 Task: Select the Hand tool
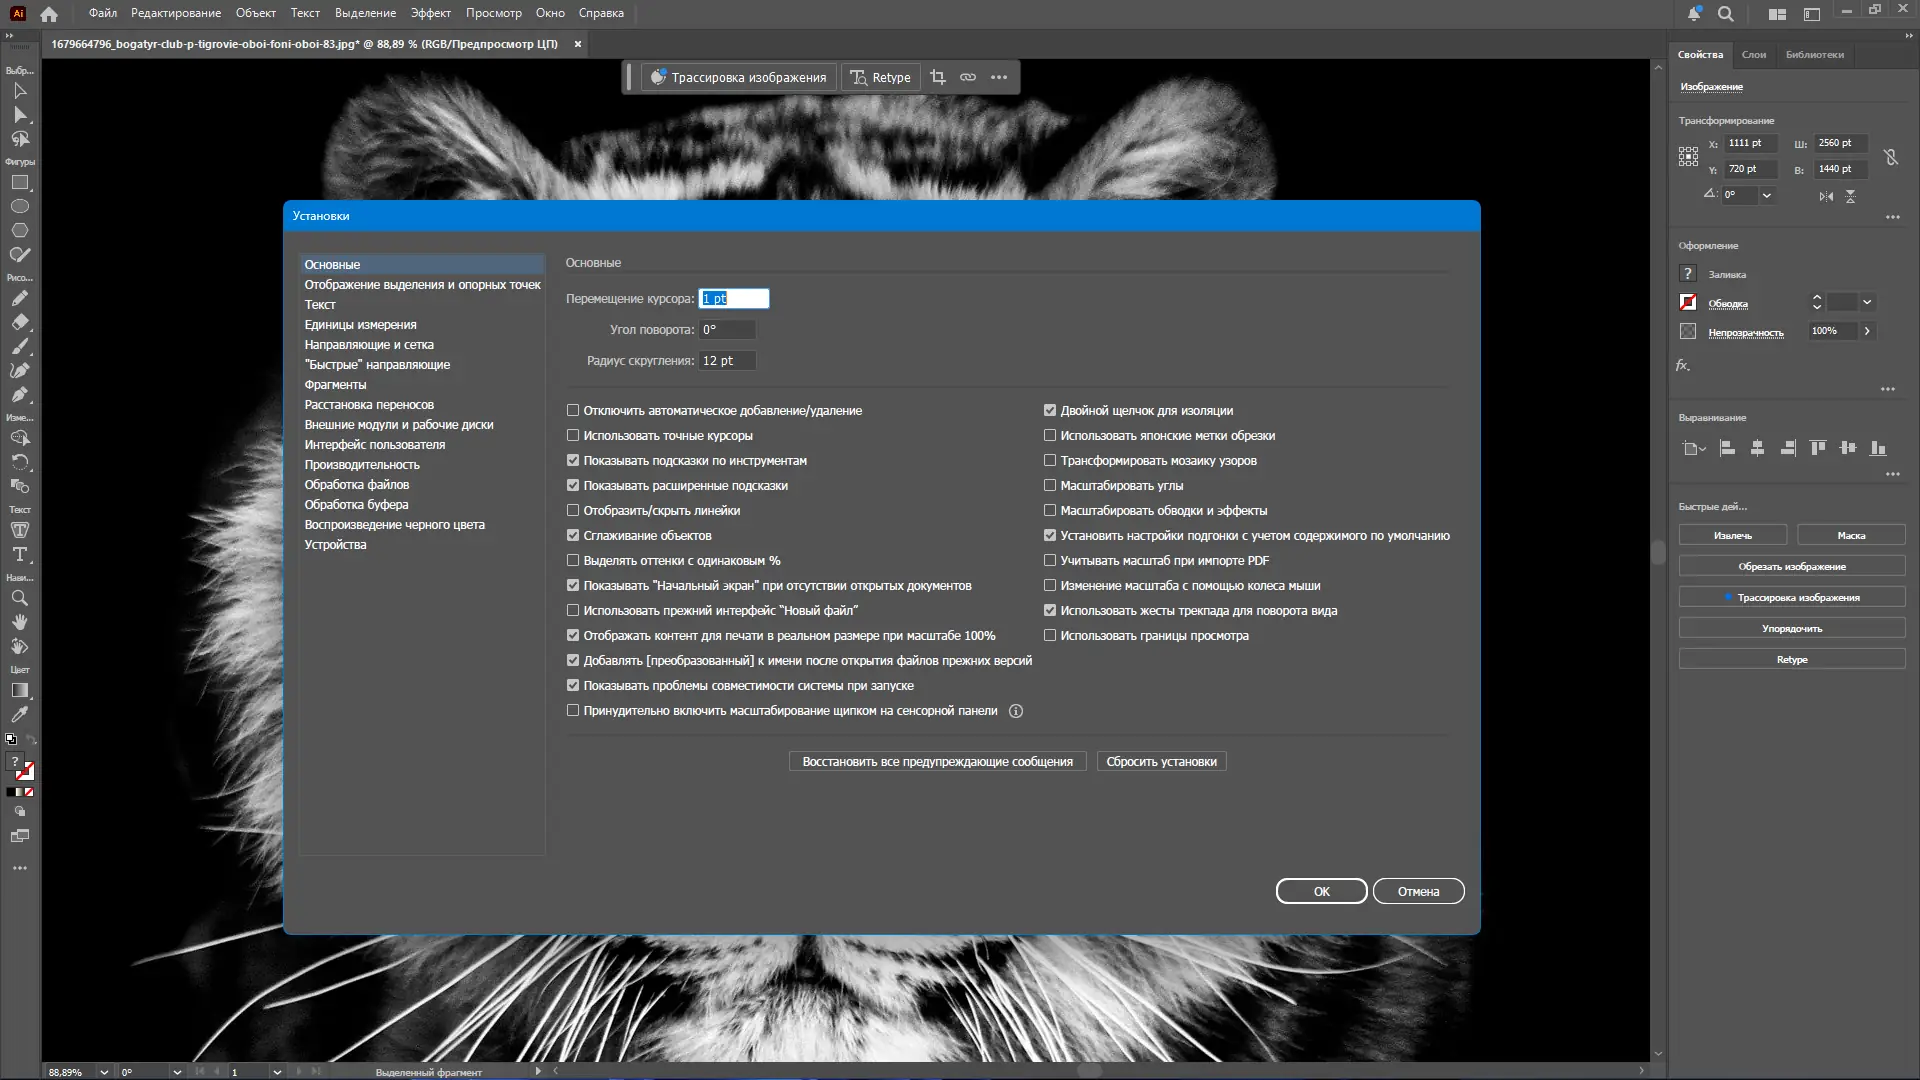pos(19,622)
